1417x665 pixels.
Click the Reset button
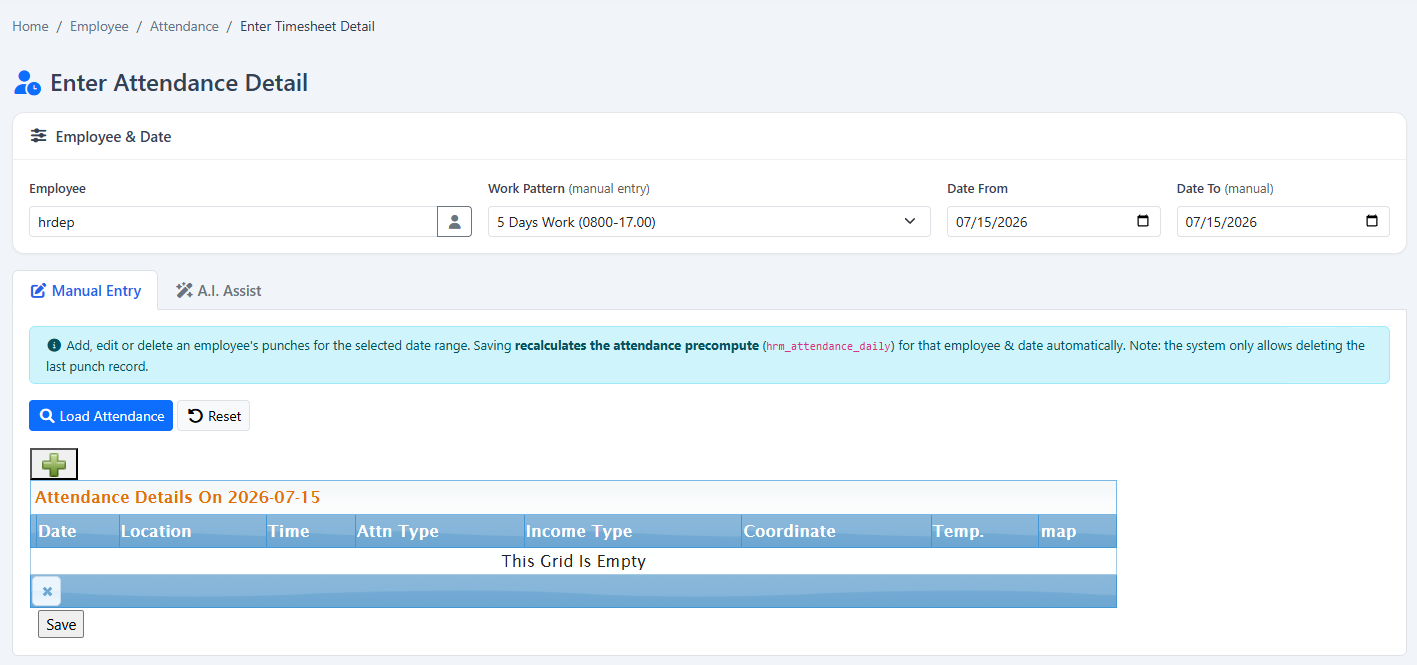(214, 416)
